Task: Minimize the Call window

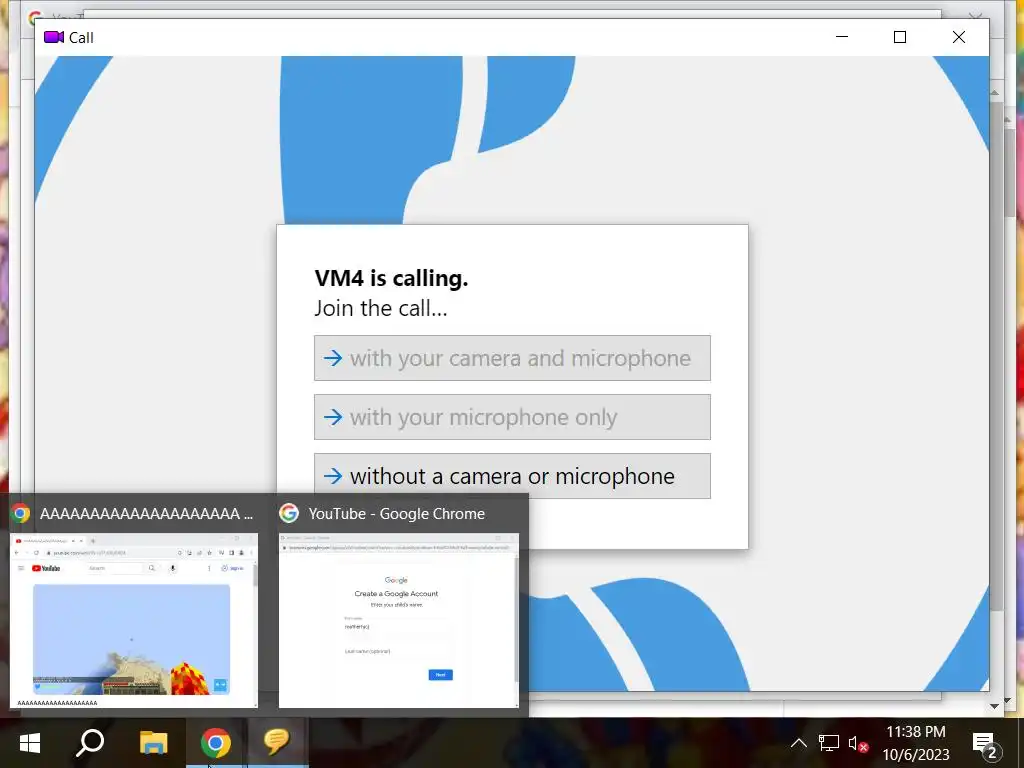Action: (x=842, y=37)
